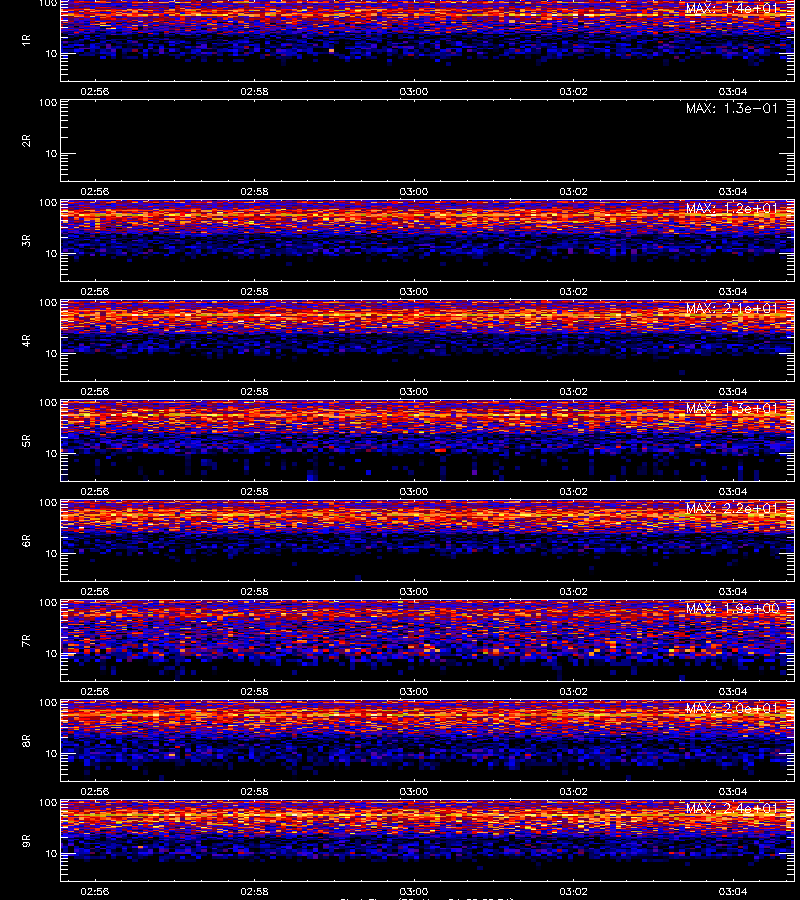Click the 100 y-axis label of panel 7R
Image resolution: width=800 pixels, height=900 pixels.
click(x=48, y=603)
